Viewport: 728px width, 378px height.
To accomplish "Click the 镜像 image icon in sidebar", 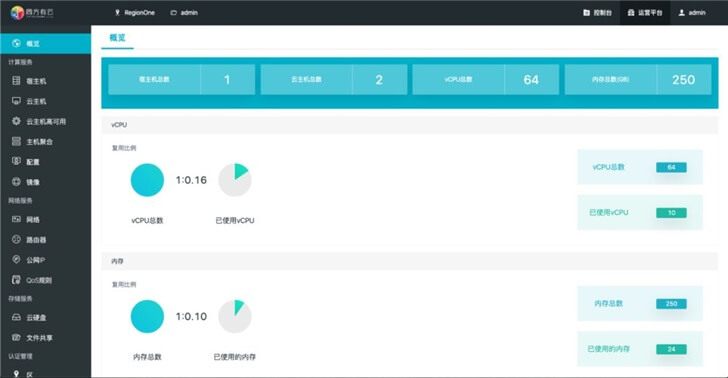I will pos(16,182).
